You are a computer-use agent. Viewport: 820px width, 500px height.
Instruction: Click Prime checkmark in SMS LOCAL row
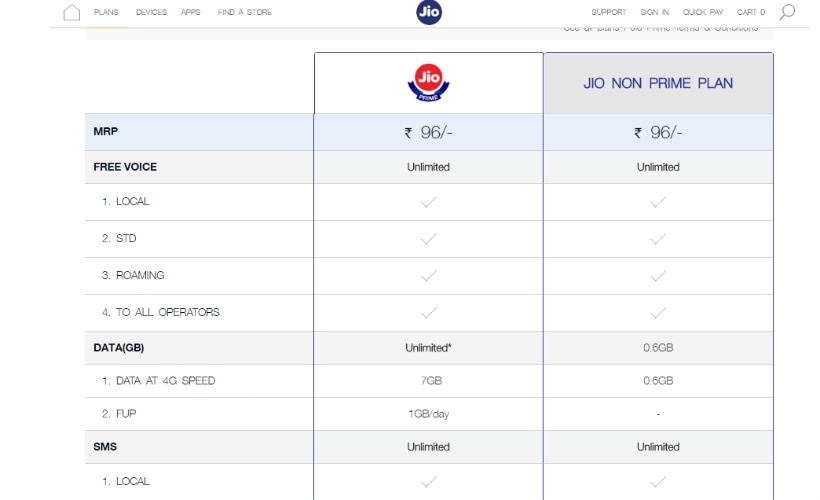click(428, 482)
